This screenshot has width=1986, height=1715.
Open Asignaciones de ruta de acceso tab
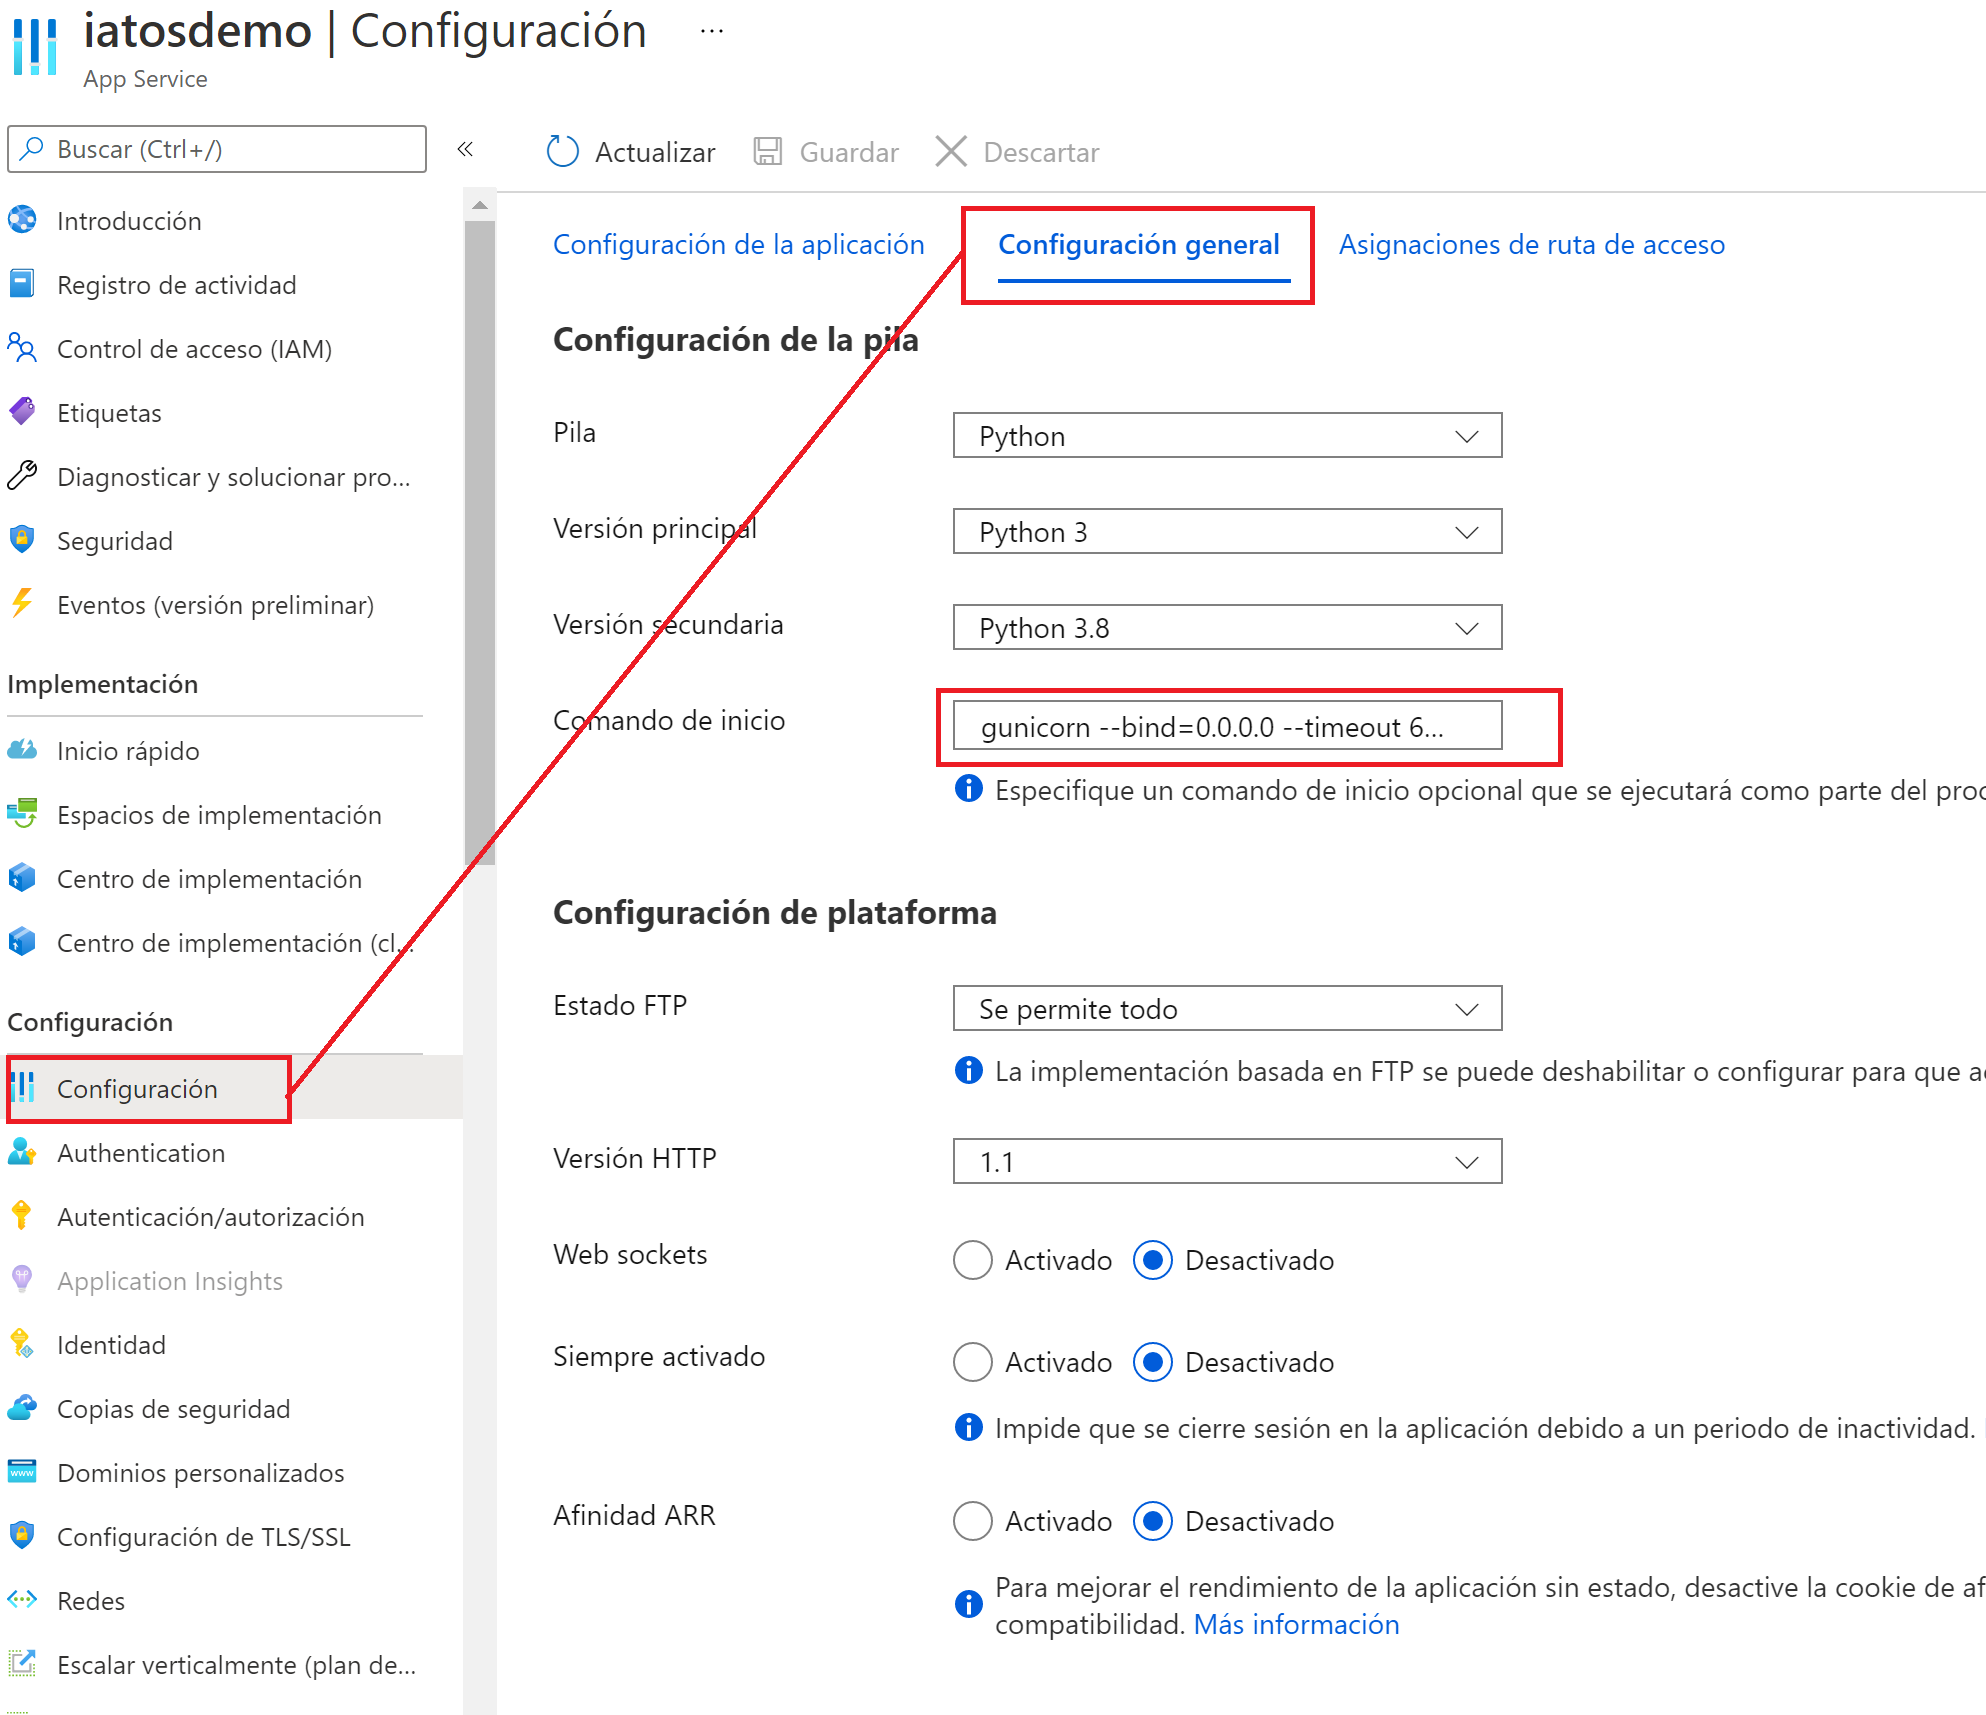(x=1531, y=245)
